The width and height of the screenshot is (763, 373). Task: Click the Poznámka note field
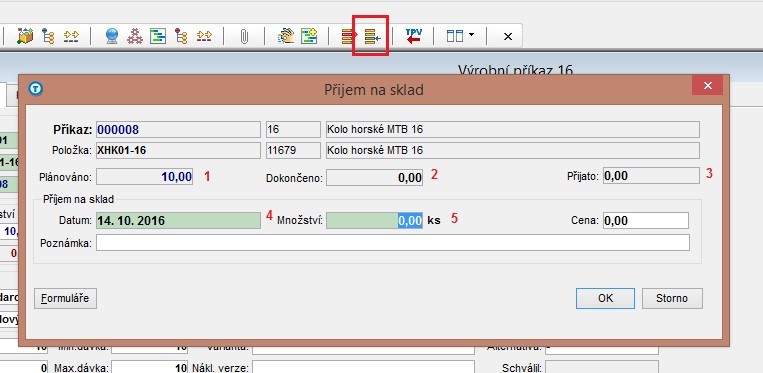pyautogui.click(x=392, y=243)
